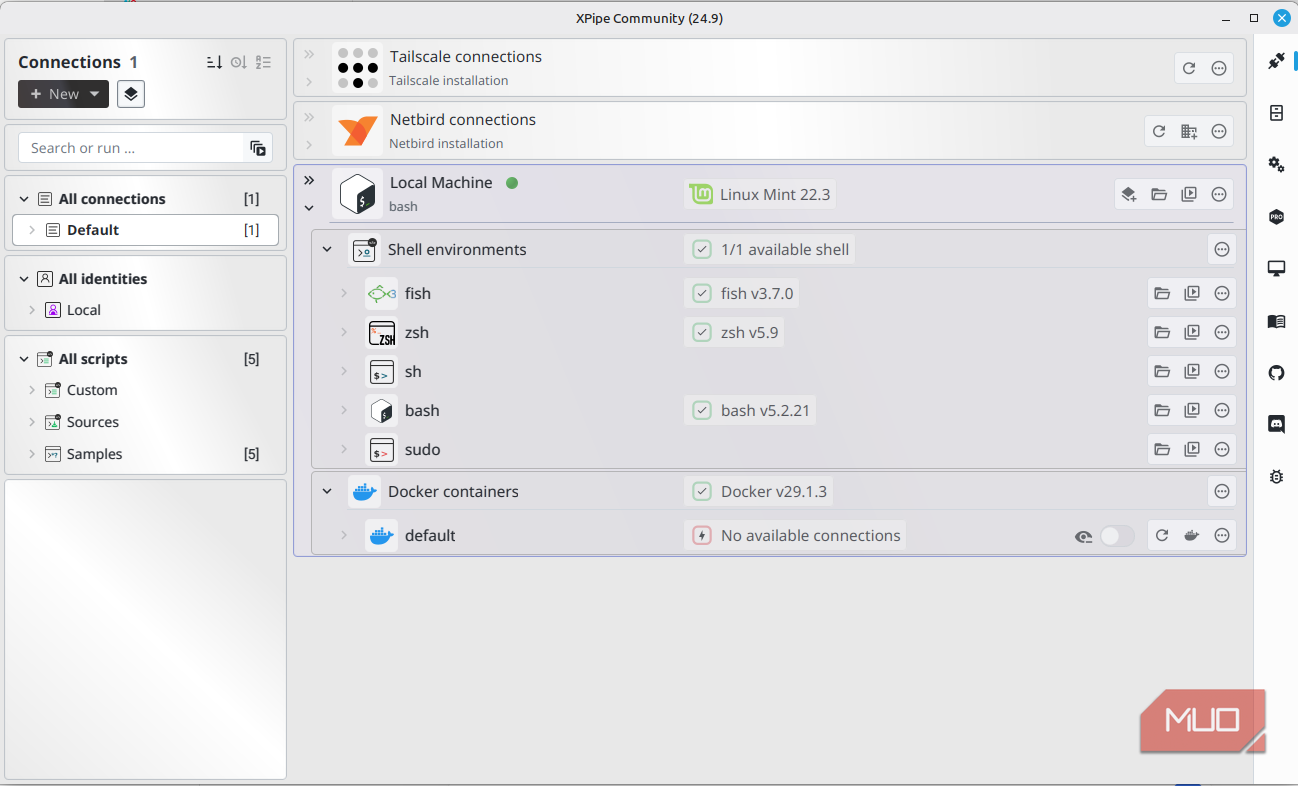Open the settings gears sidebar icon
Image resolution: width=1298 pixels, height=786 pixels.
click(1276, 164)
